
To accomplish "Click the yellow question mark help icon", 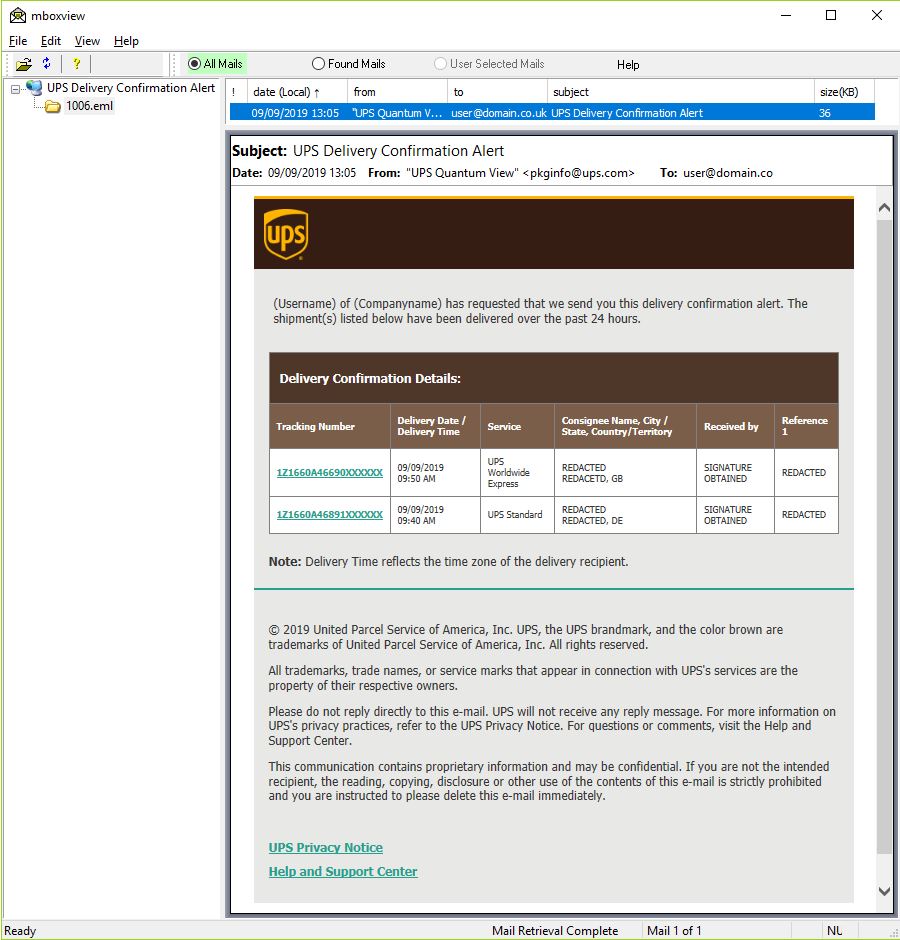I will (x=76, y=64).
